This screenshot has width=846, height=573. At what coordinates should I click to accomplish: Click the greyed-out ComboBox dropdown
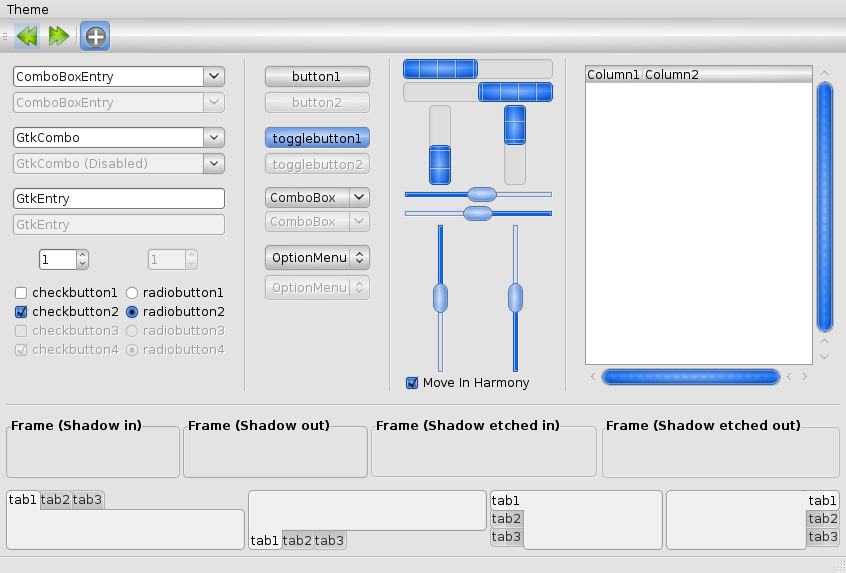(317, 221)
